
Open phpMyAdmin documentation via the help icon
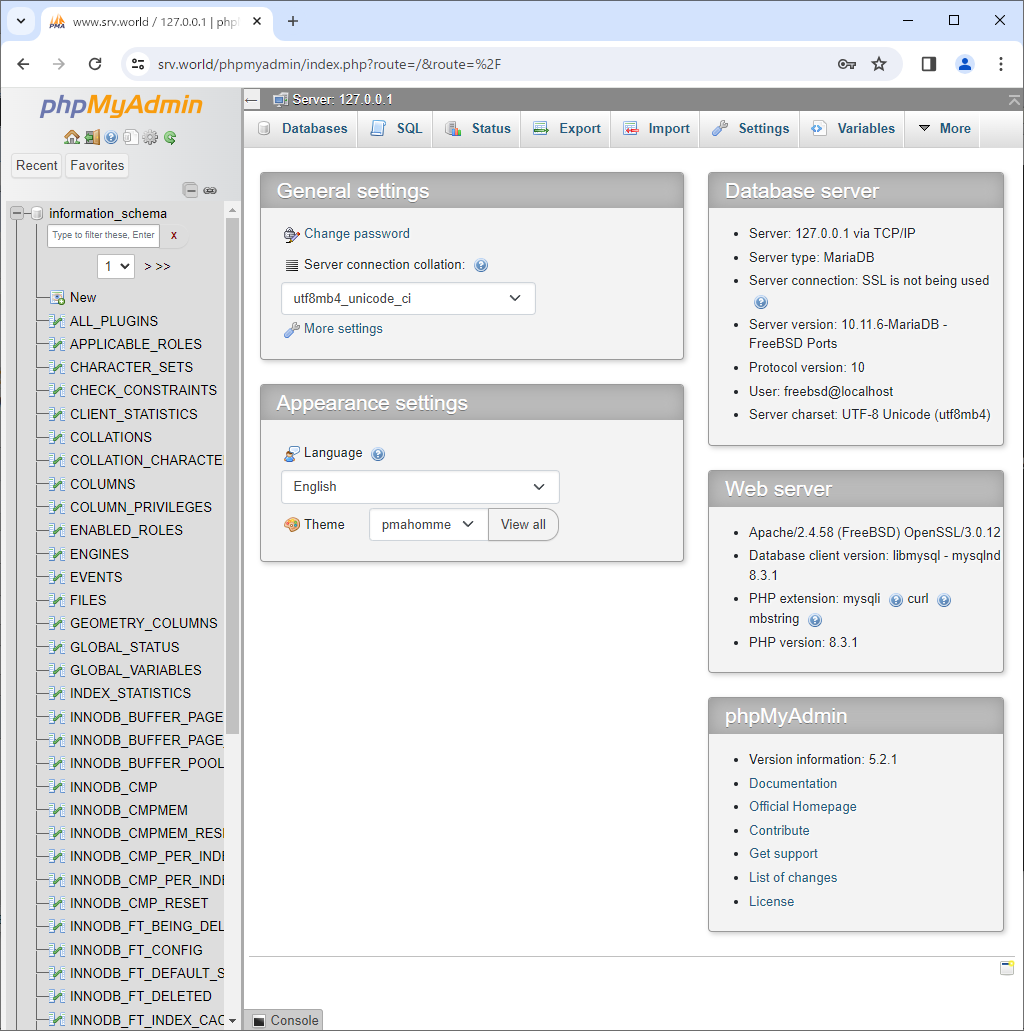tap(110, 137)
